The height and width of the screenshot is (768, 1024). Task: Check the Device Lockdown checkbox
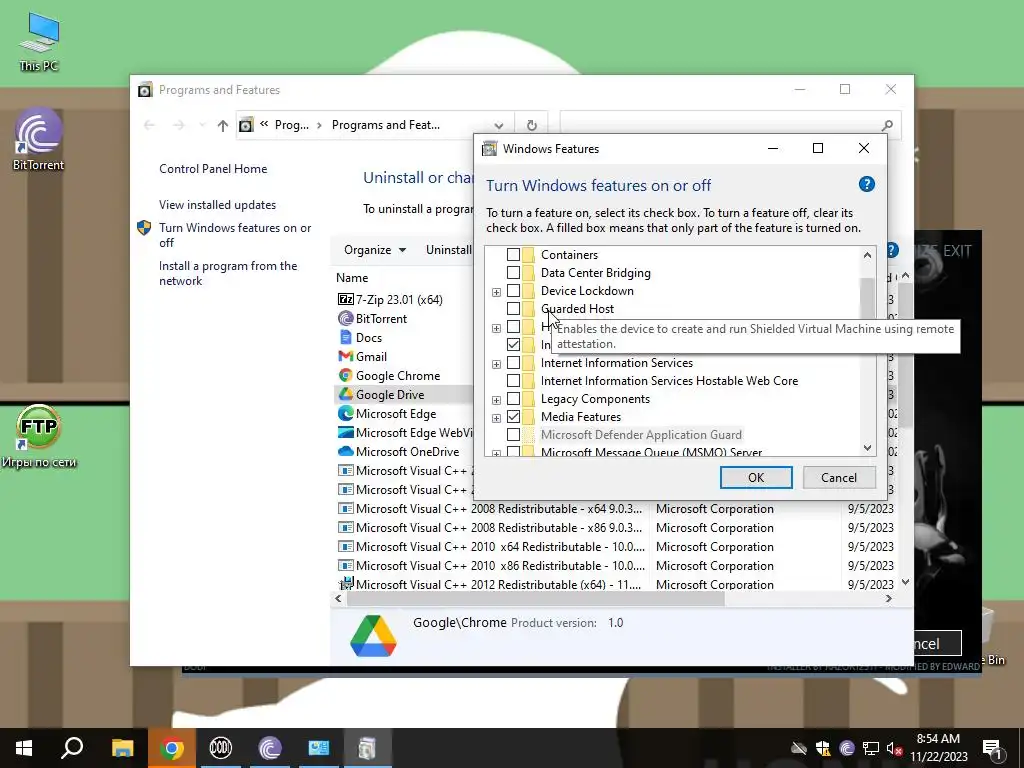tap(513, 291)
